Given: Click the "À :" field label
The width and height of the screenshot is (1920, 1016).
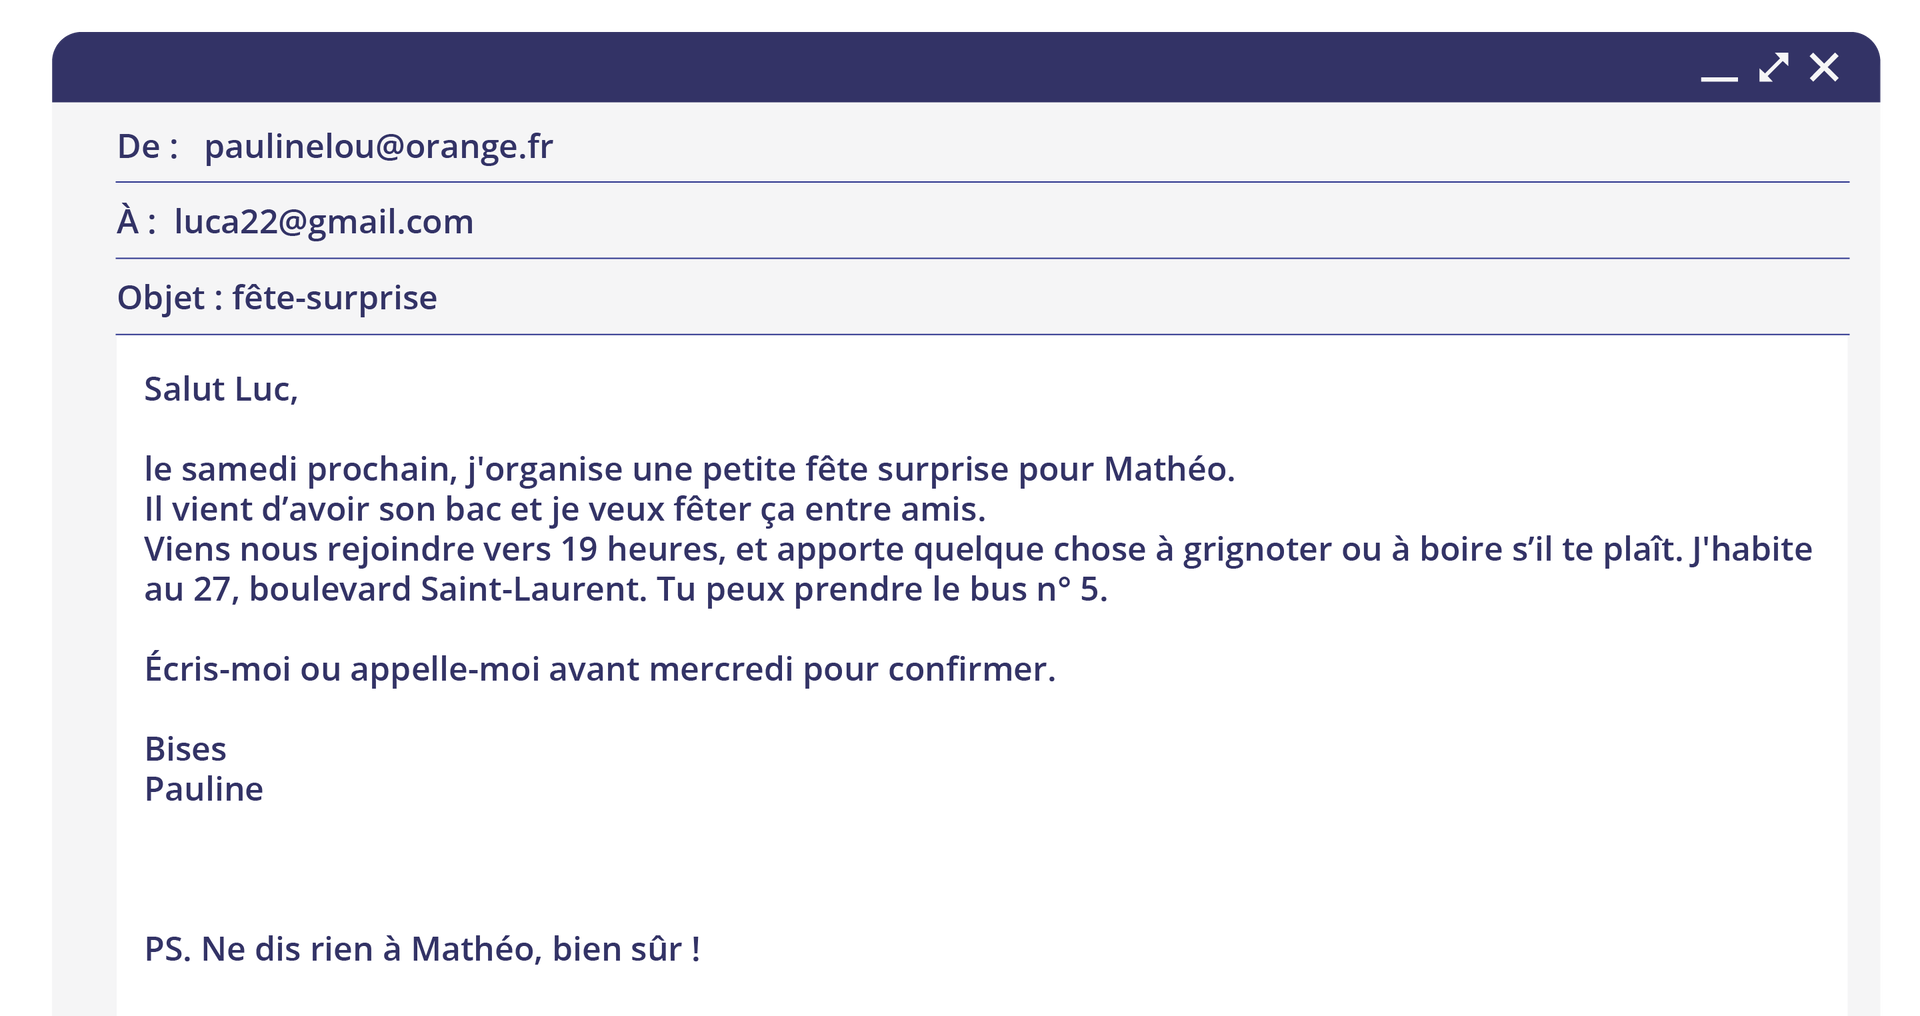Looking at the screenshot, I should (136, 222).
